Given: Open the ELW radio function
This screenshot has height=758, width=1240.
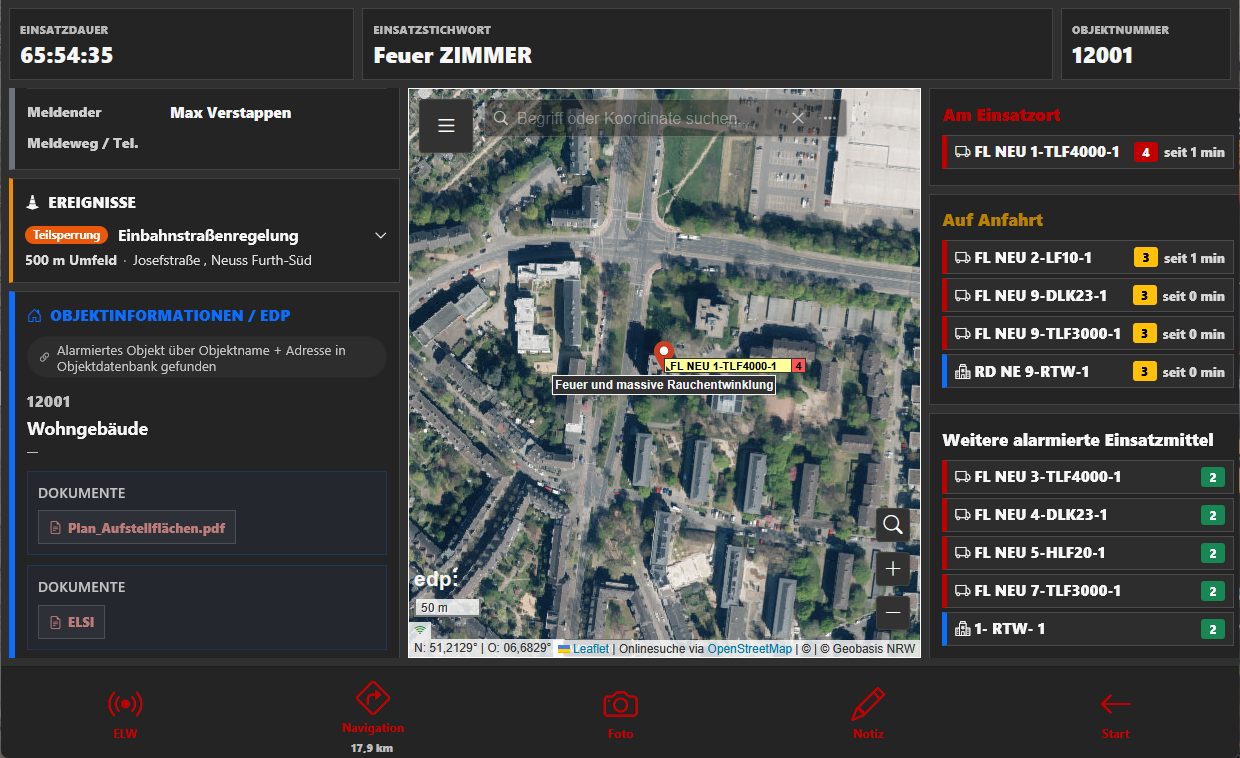Looking at the screenshot, I should (125, 712).
